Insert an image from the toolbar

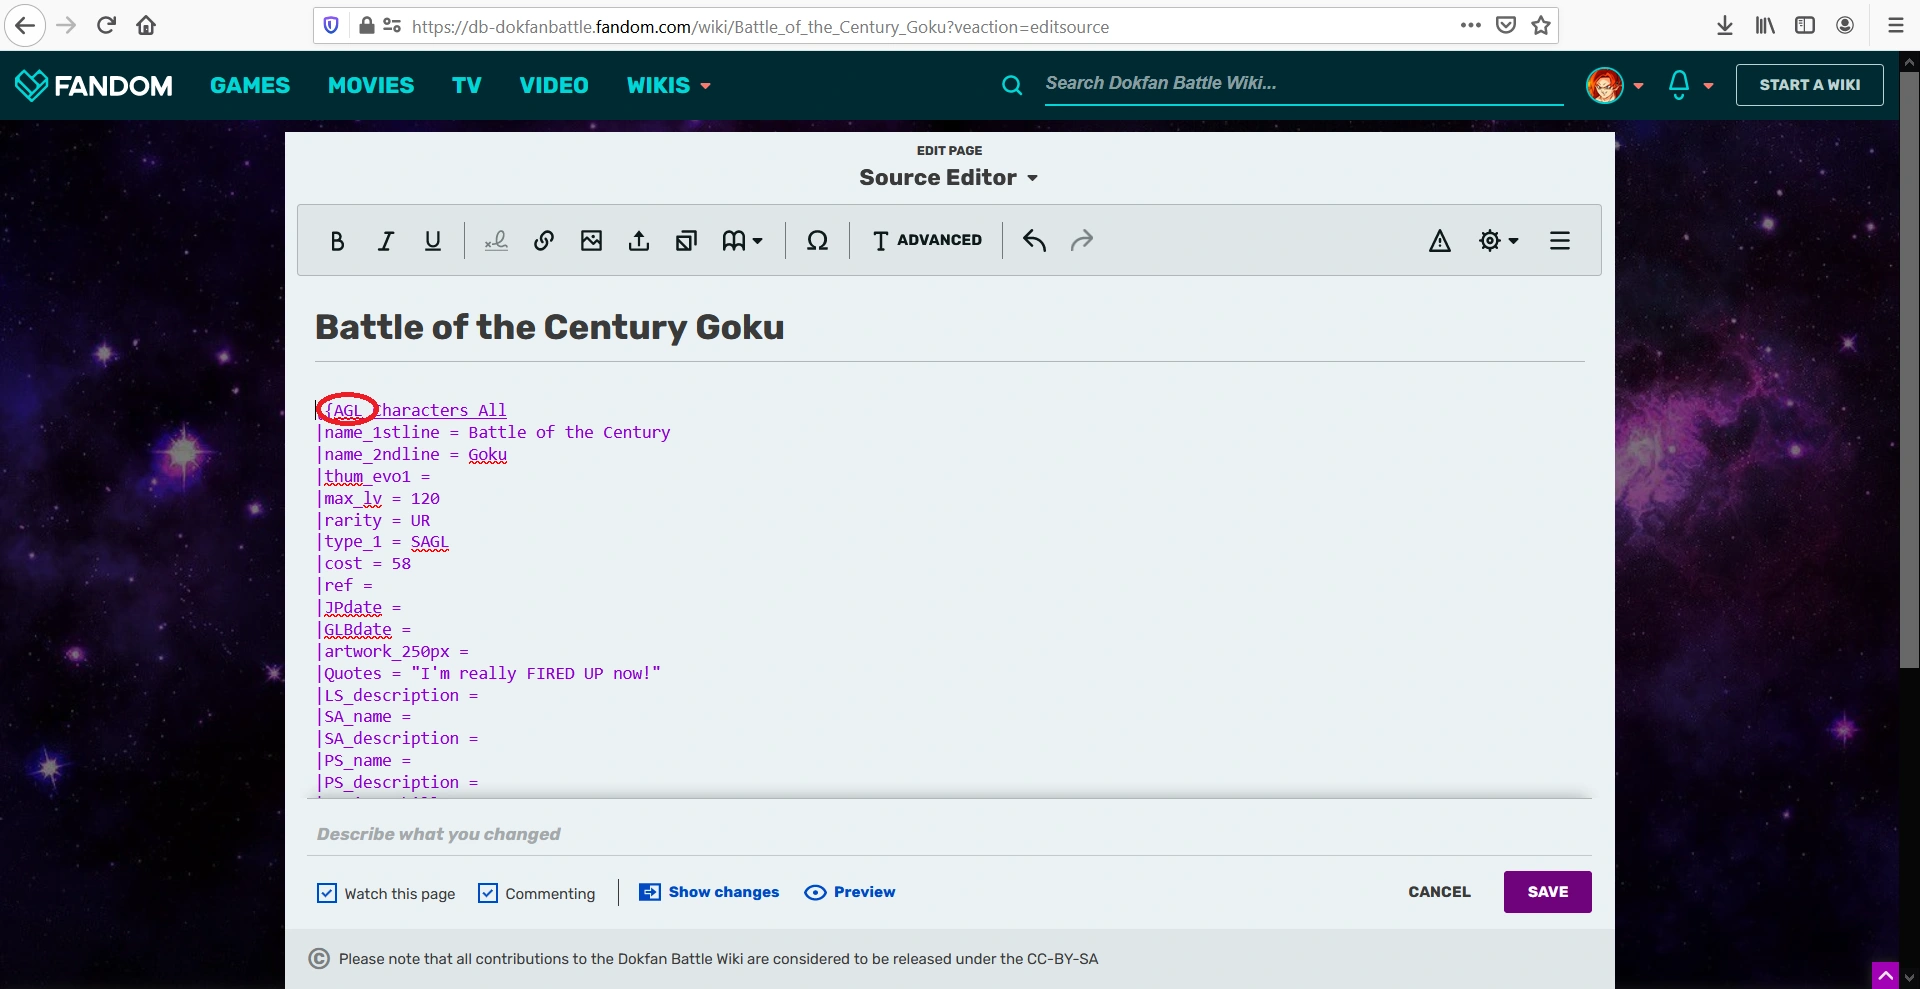point(591,241)
